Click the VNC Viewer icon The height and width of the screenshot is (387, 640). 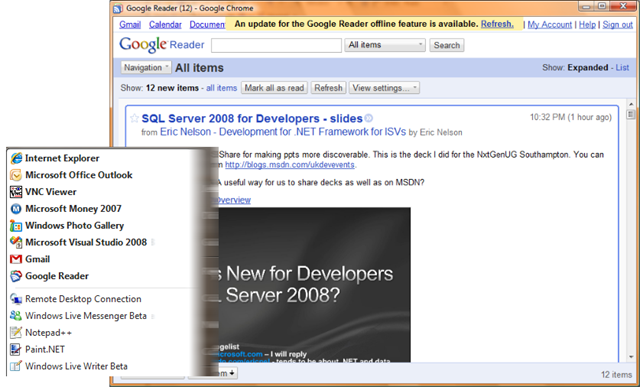tap(16, 192)
